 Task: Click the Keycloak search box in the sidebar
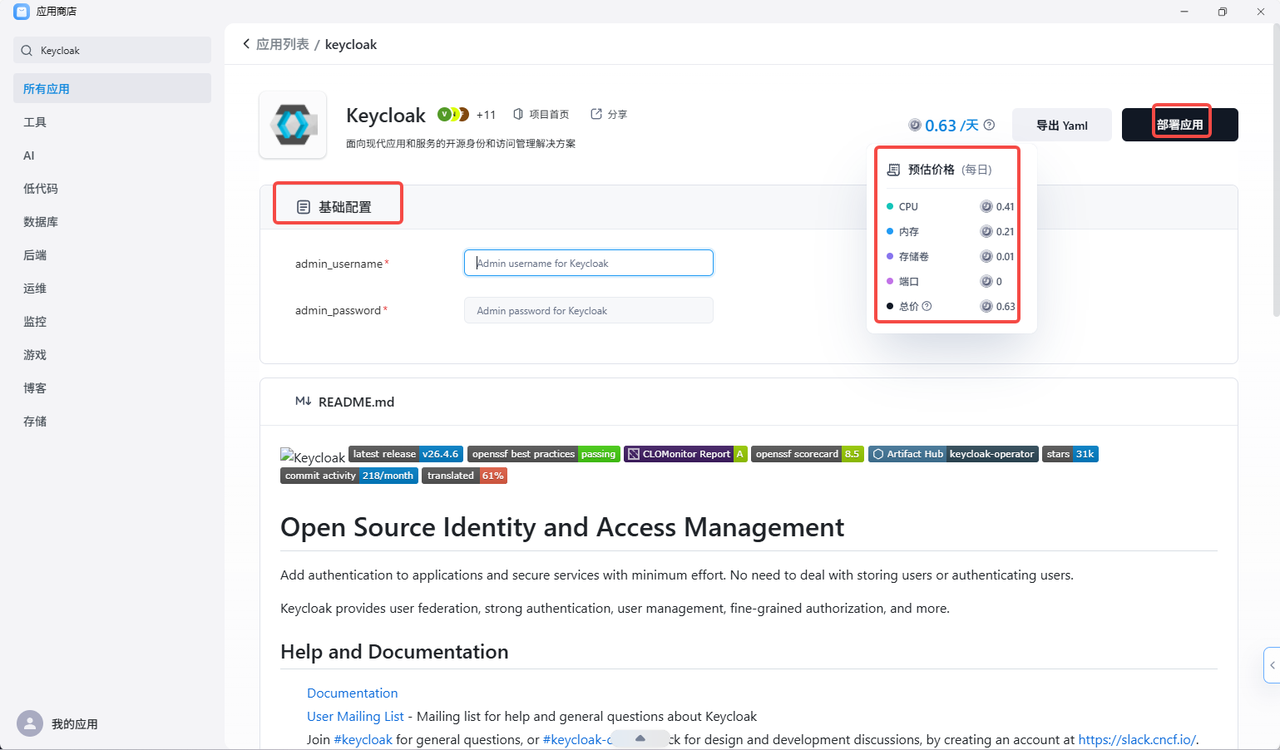(x=112, y=50)
